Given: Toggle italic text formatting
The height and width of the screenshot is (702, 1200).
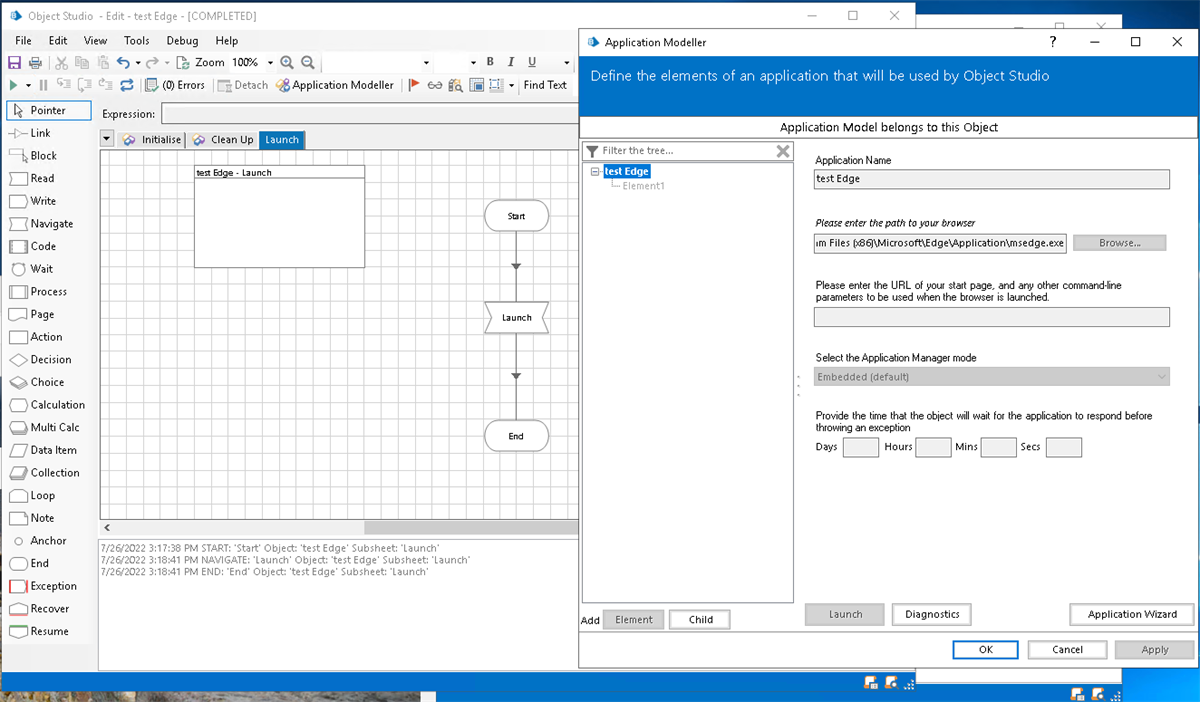Looking at the screenshot, I should click(511, 63).
